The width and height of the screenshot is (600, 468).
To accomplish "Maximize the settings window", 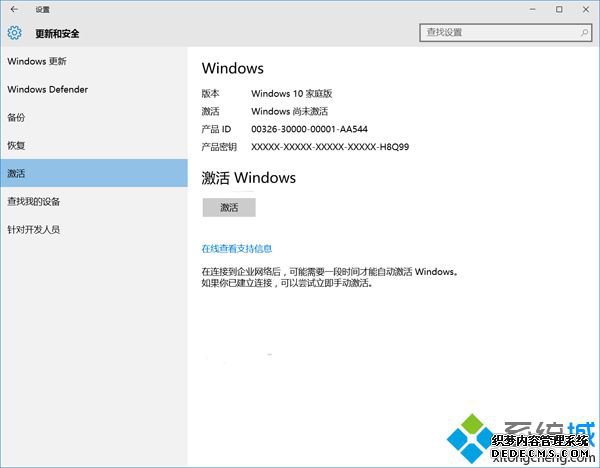I will [559, 9].
